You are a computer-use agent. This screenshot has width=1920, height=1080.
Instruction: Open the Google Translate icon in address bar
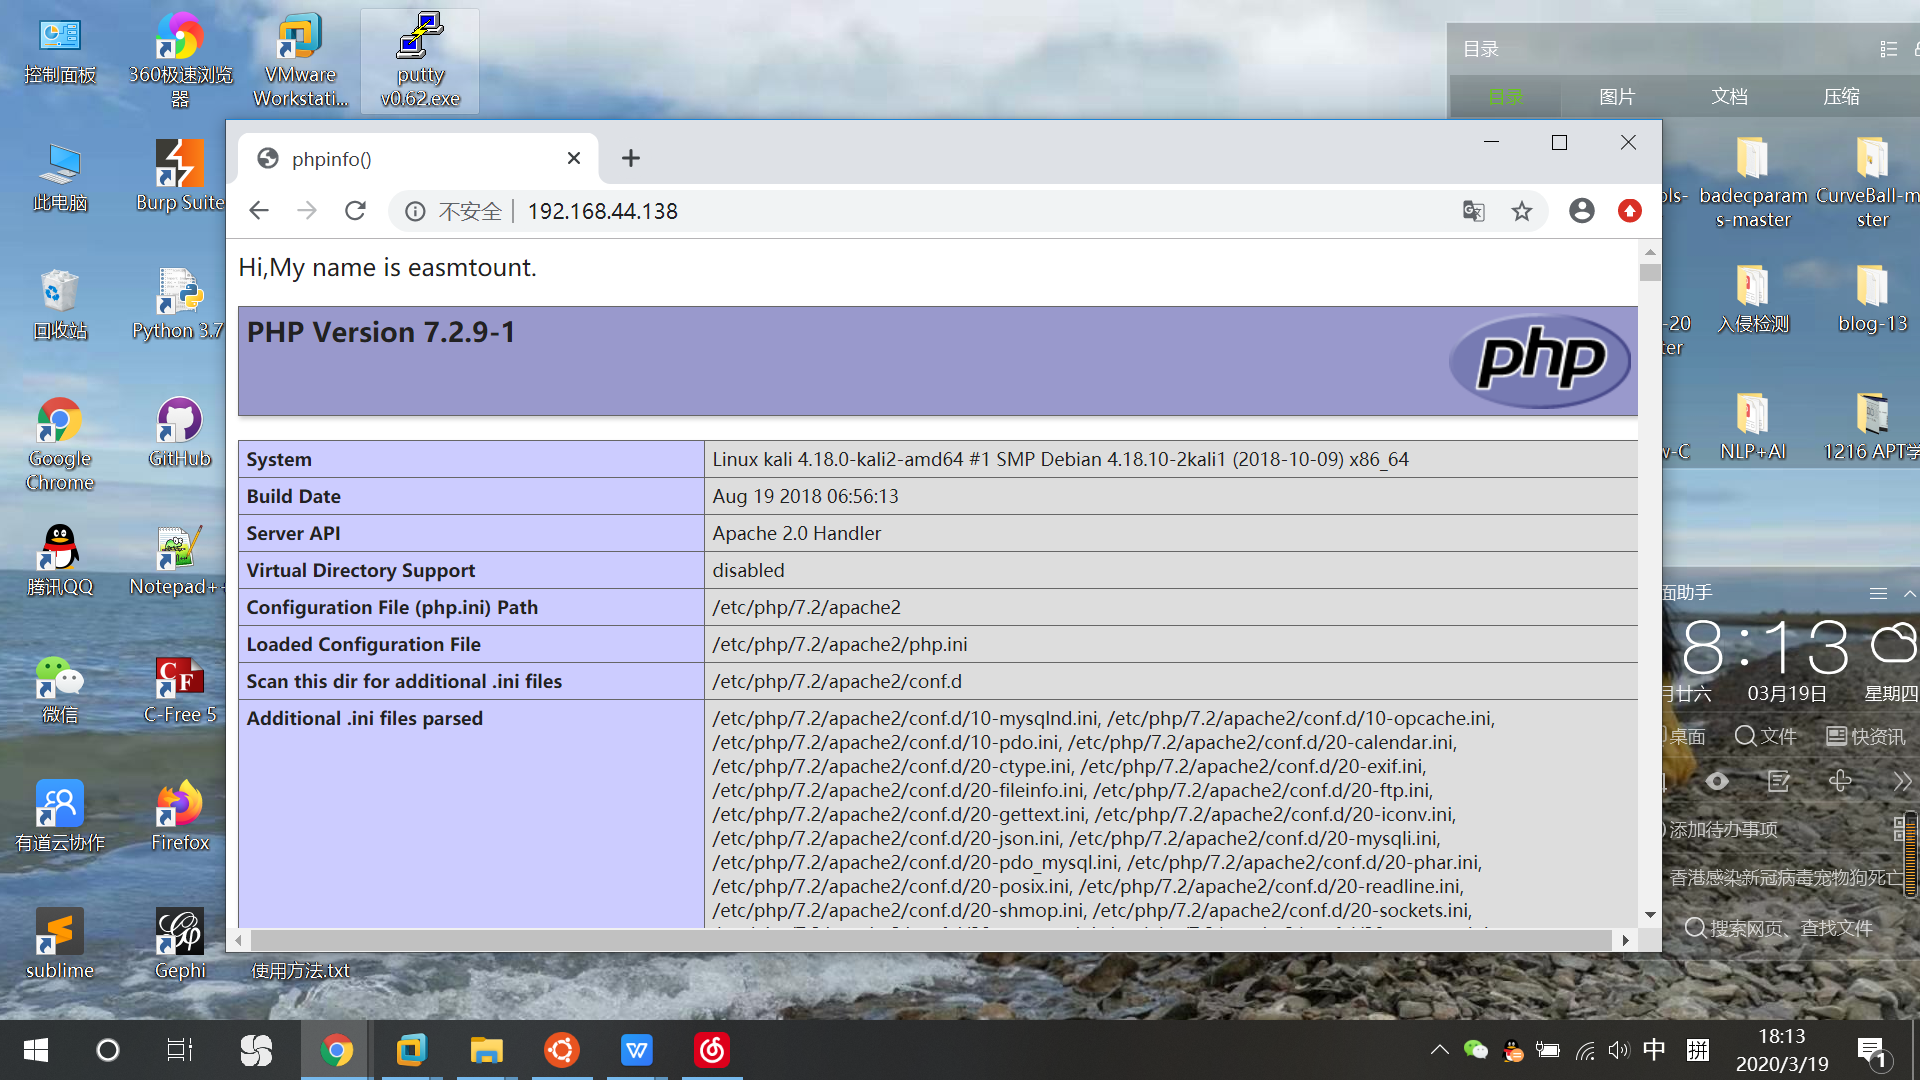coord(1473,211)
